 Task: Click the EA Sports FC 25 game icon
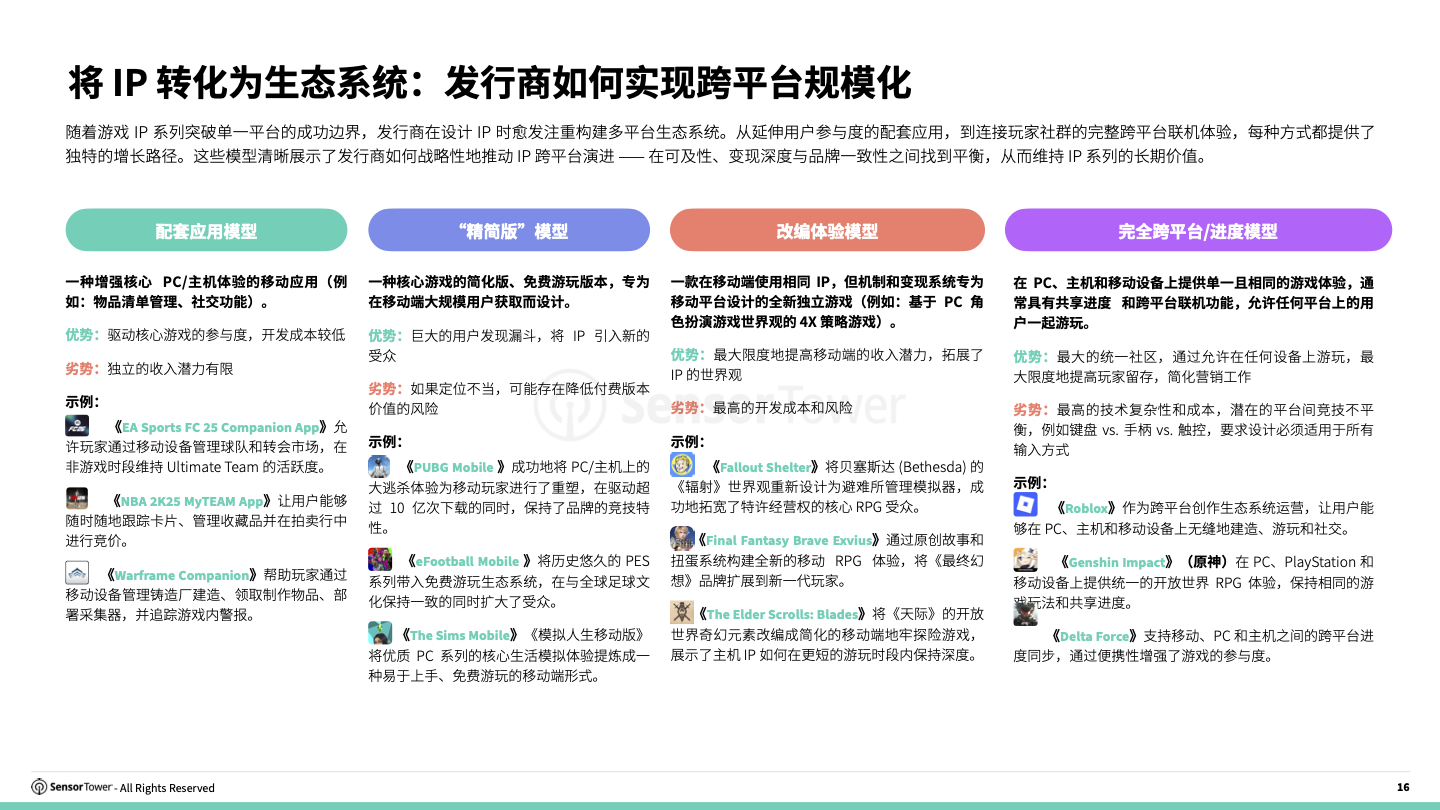pos(78,426)
